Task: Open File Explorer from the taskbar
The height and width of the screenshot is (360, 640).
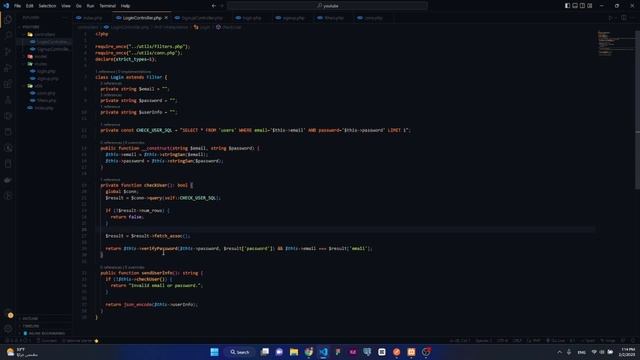Action: [294, 352]
